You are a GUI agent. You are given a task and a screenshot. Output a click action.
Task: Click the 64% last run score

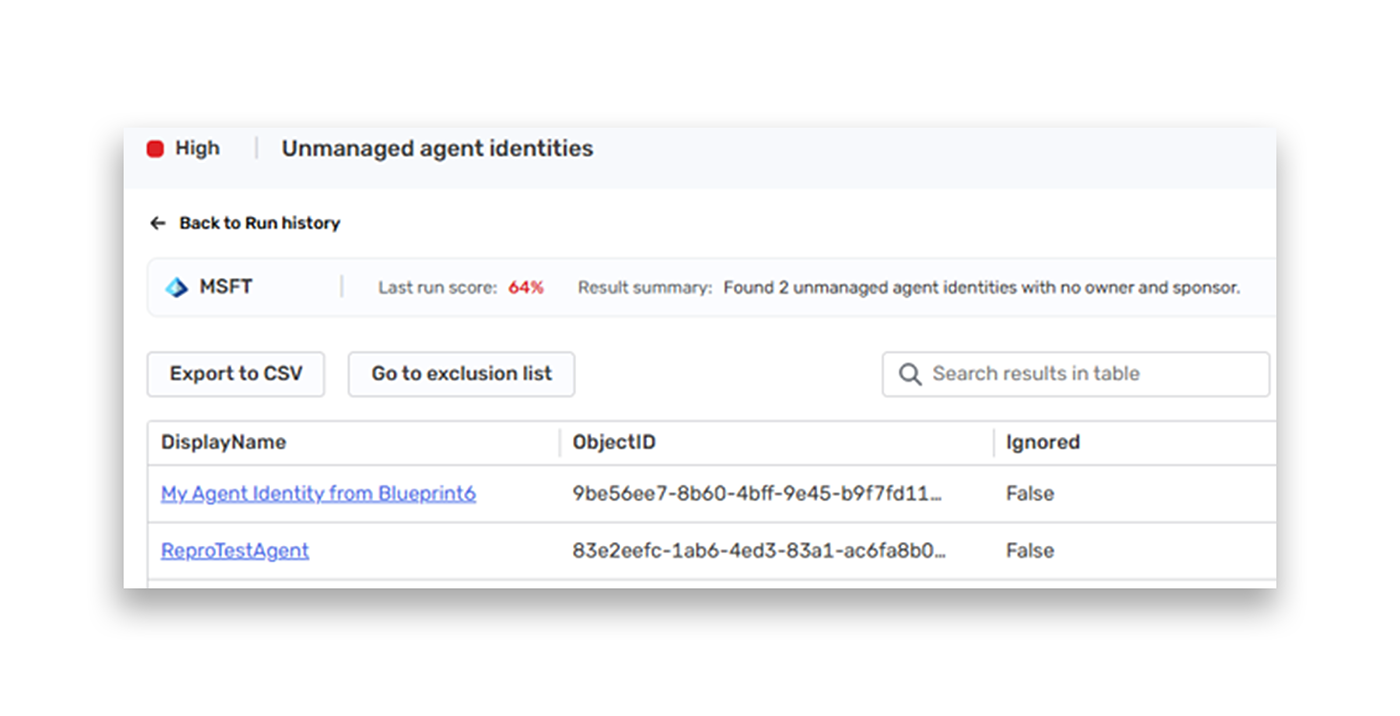pyautogui.click(x=526, y=288)
